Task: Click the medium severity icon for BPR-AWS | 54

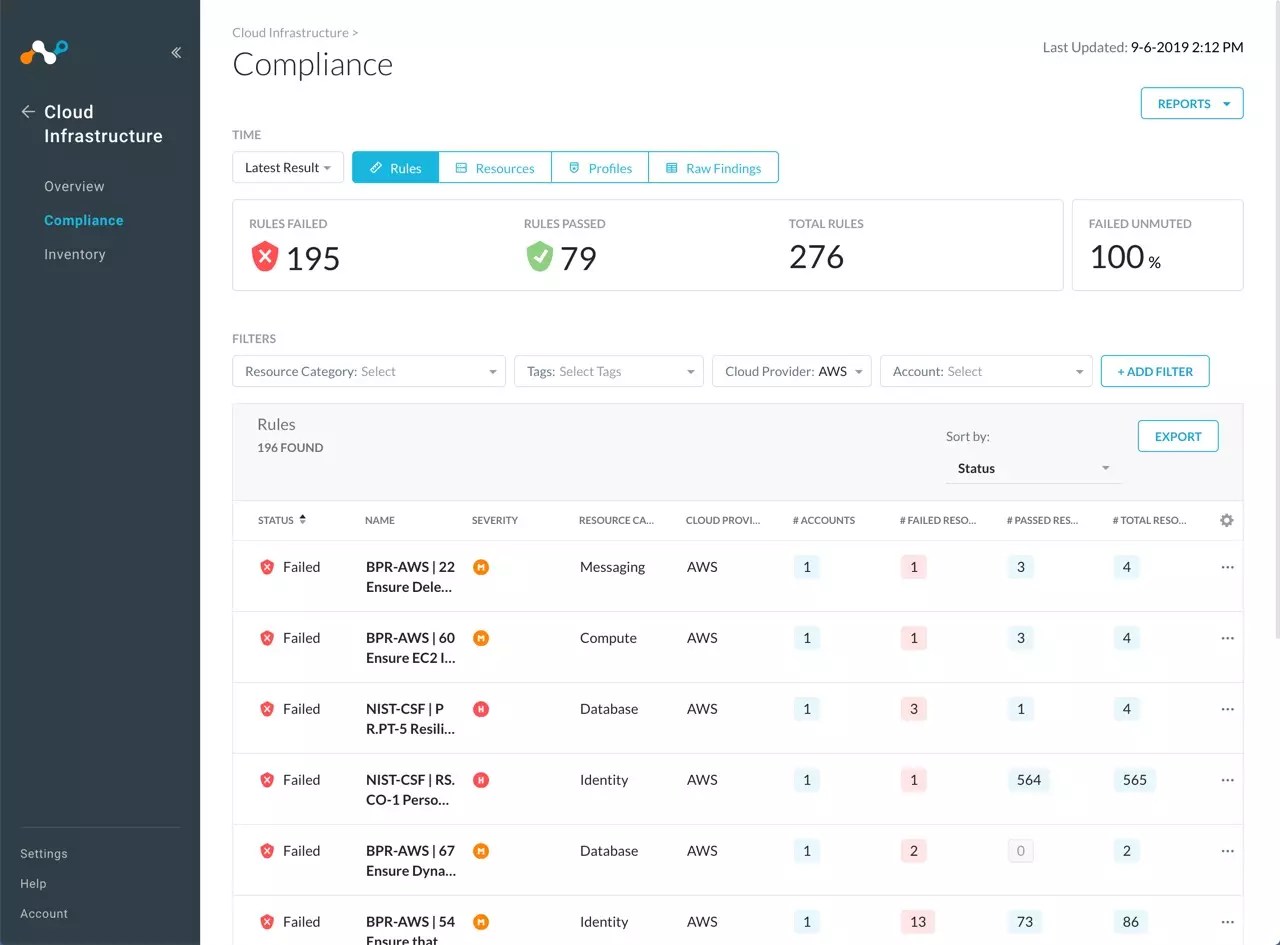Action: 481,922
